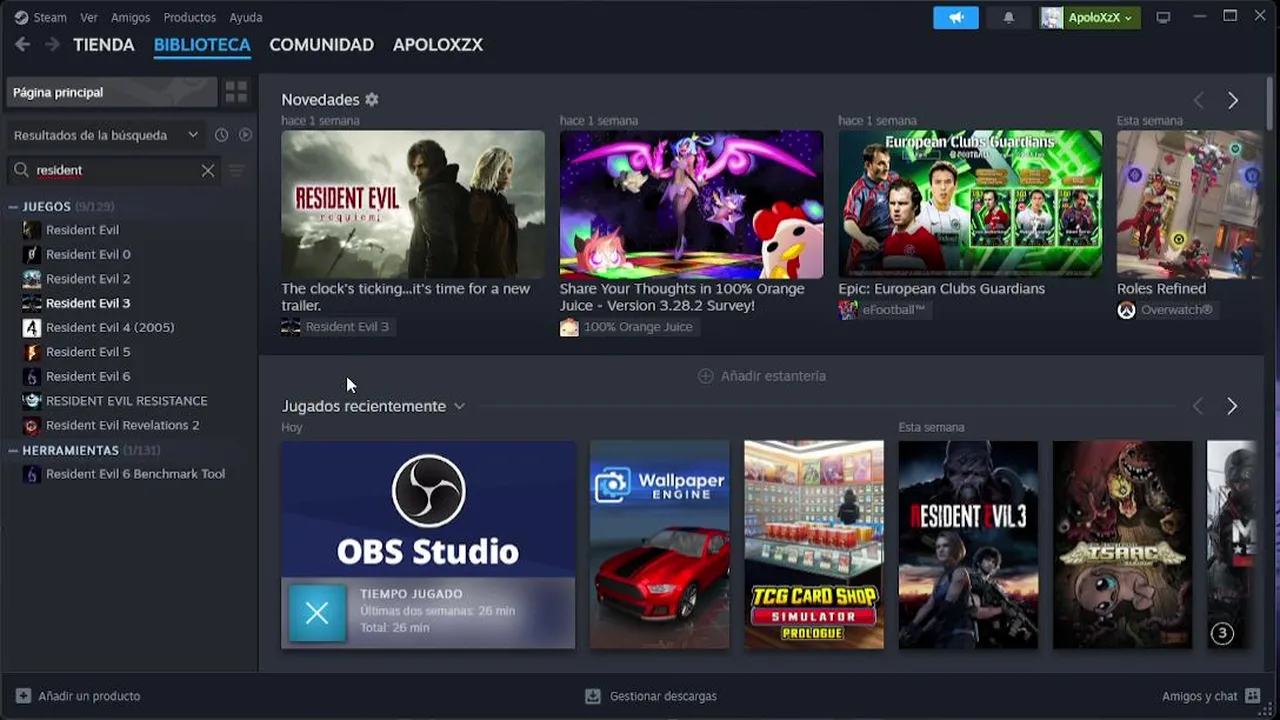The width and height of the screenshot is (1280, 720).
Task: Click the search magnifier icon
Action: (21, 170)
